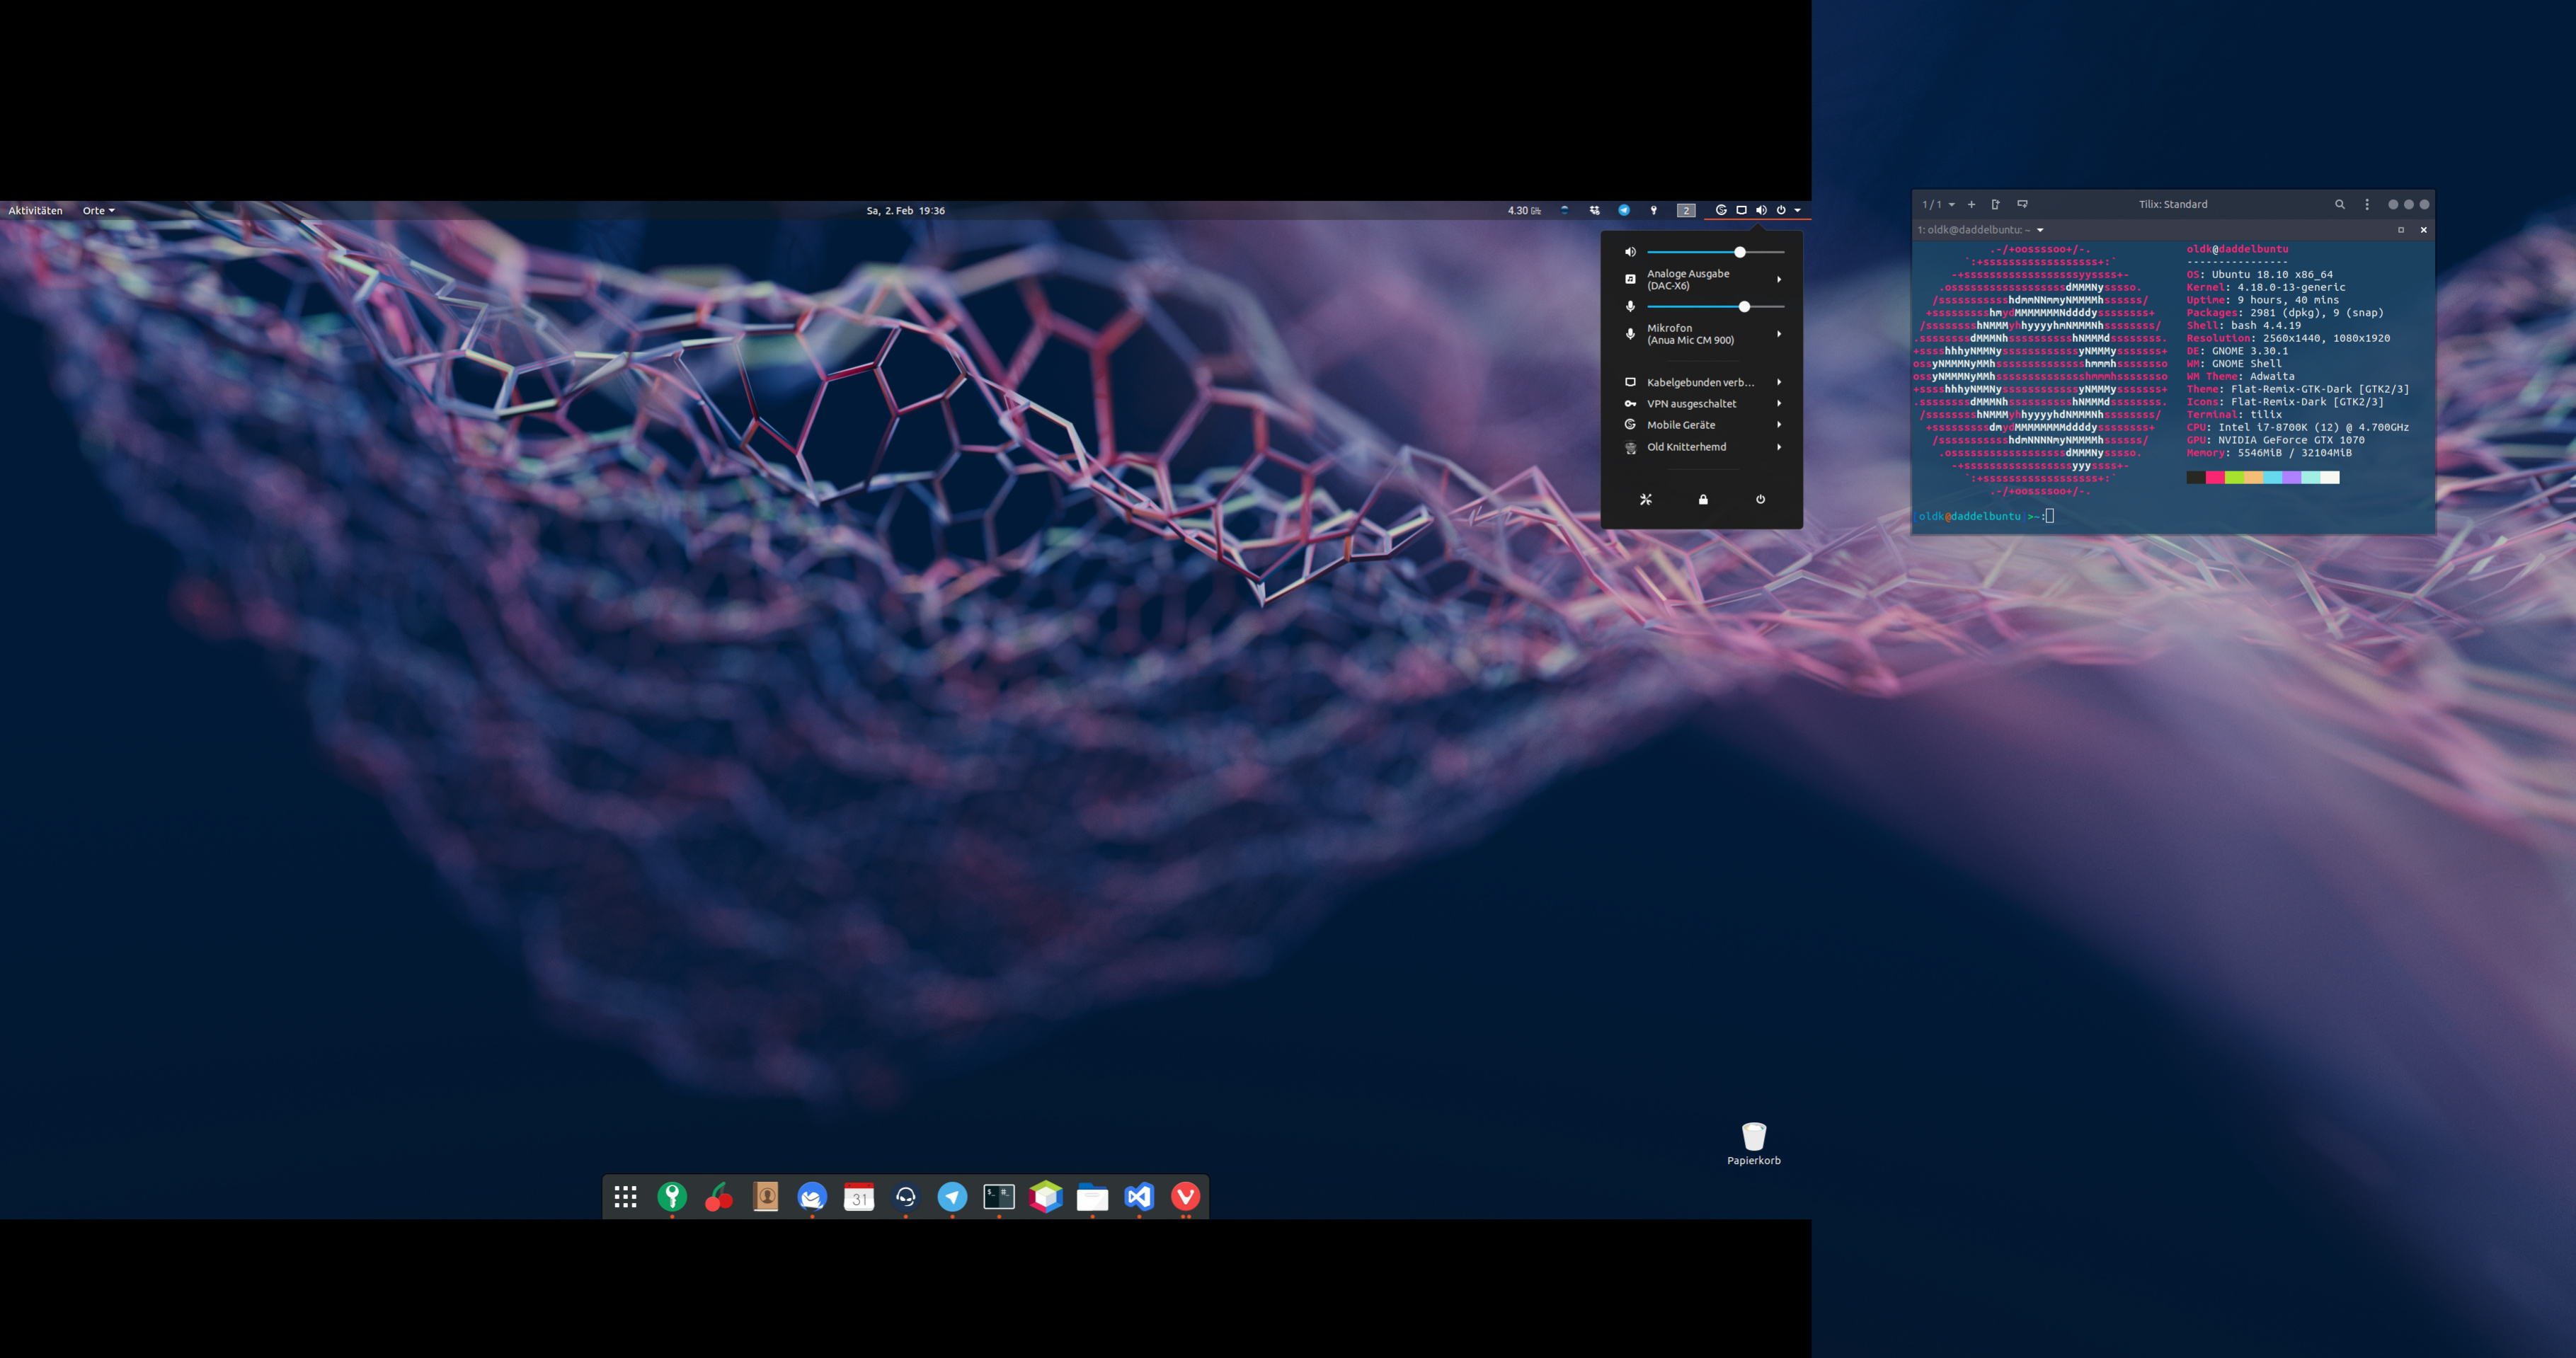The image size is (2576, 1358).
Task: Add terminal below in Tilix
Action: pos(2022,204)
